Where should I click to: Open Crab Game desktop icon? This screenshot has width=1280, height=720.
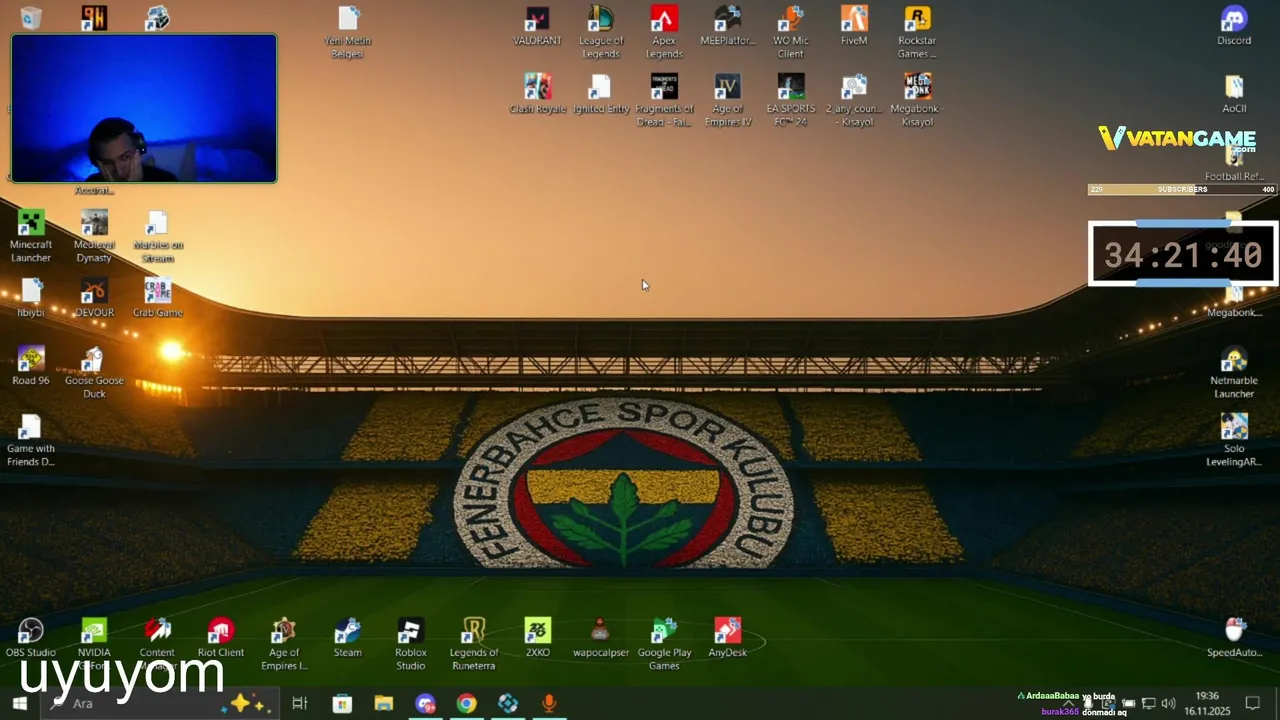pos(157,298)
